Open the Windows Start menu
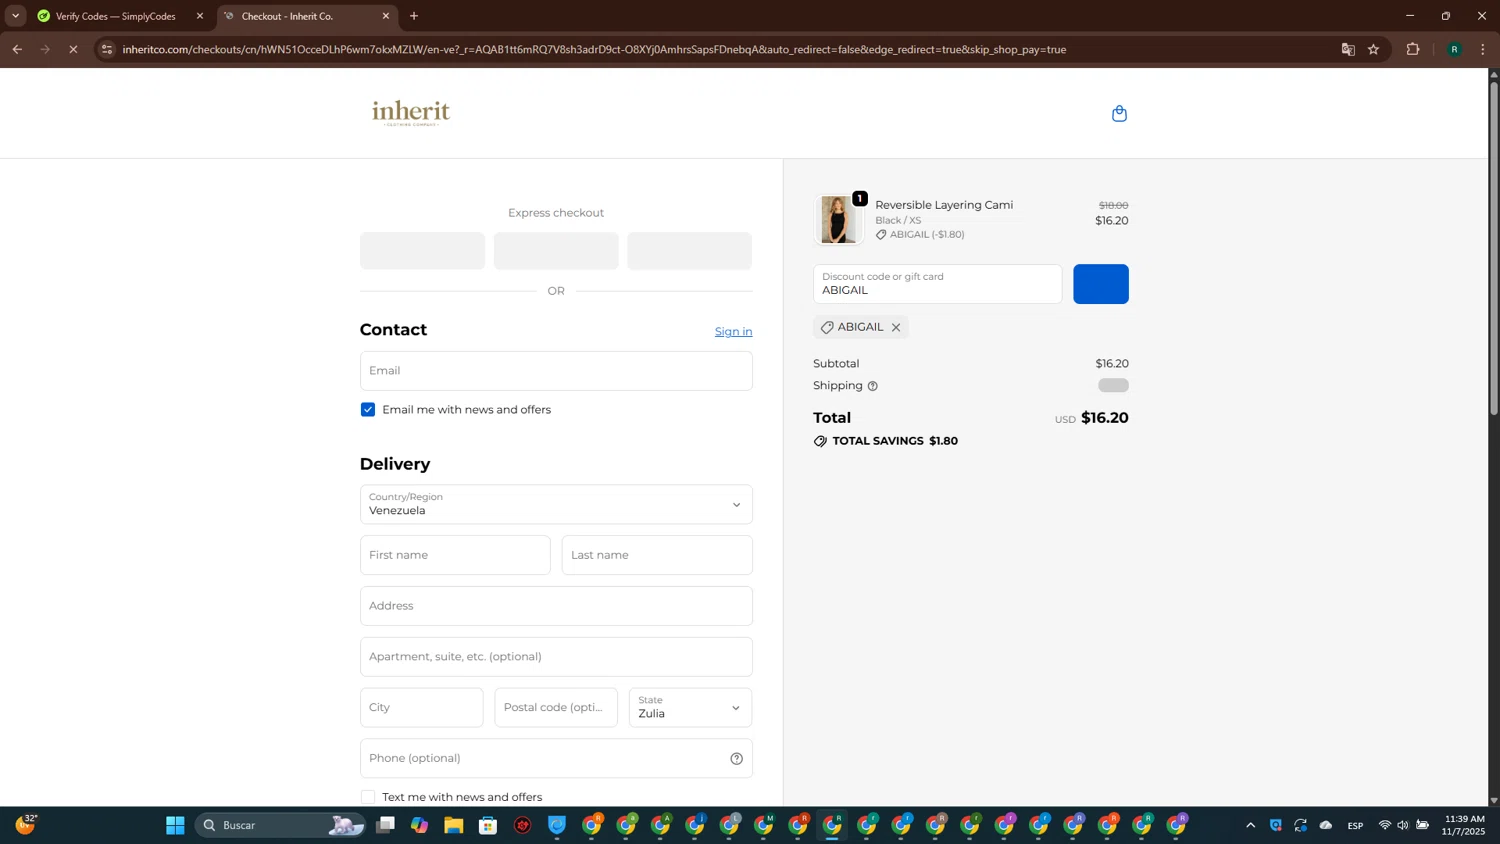 pyautogui.click(x=175, y=825)
